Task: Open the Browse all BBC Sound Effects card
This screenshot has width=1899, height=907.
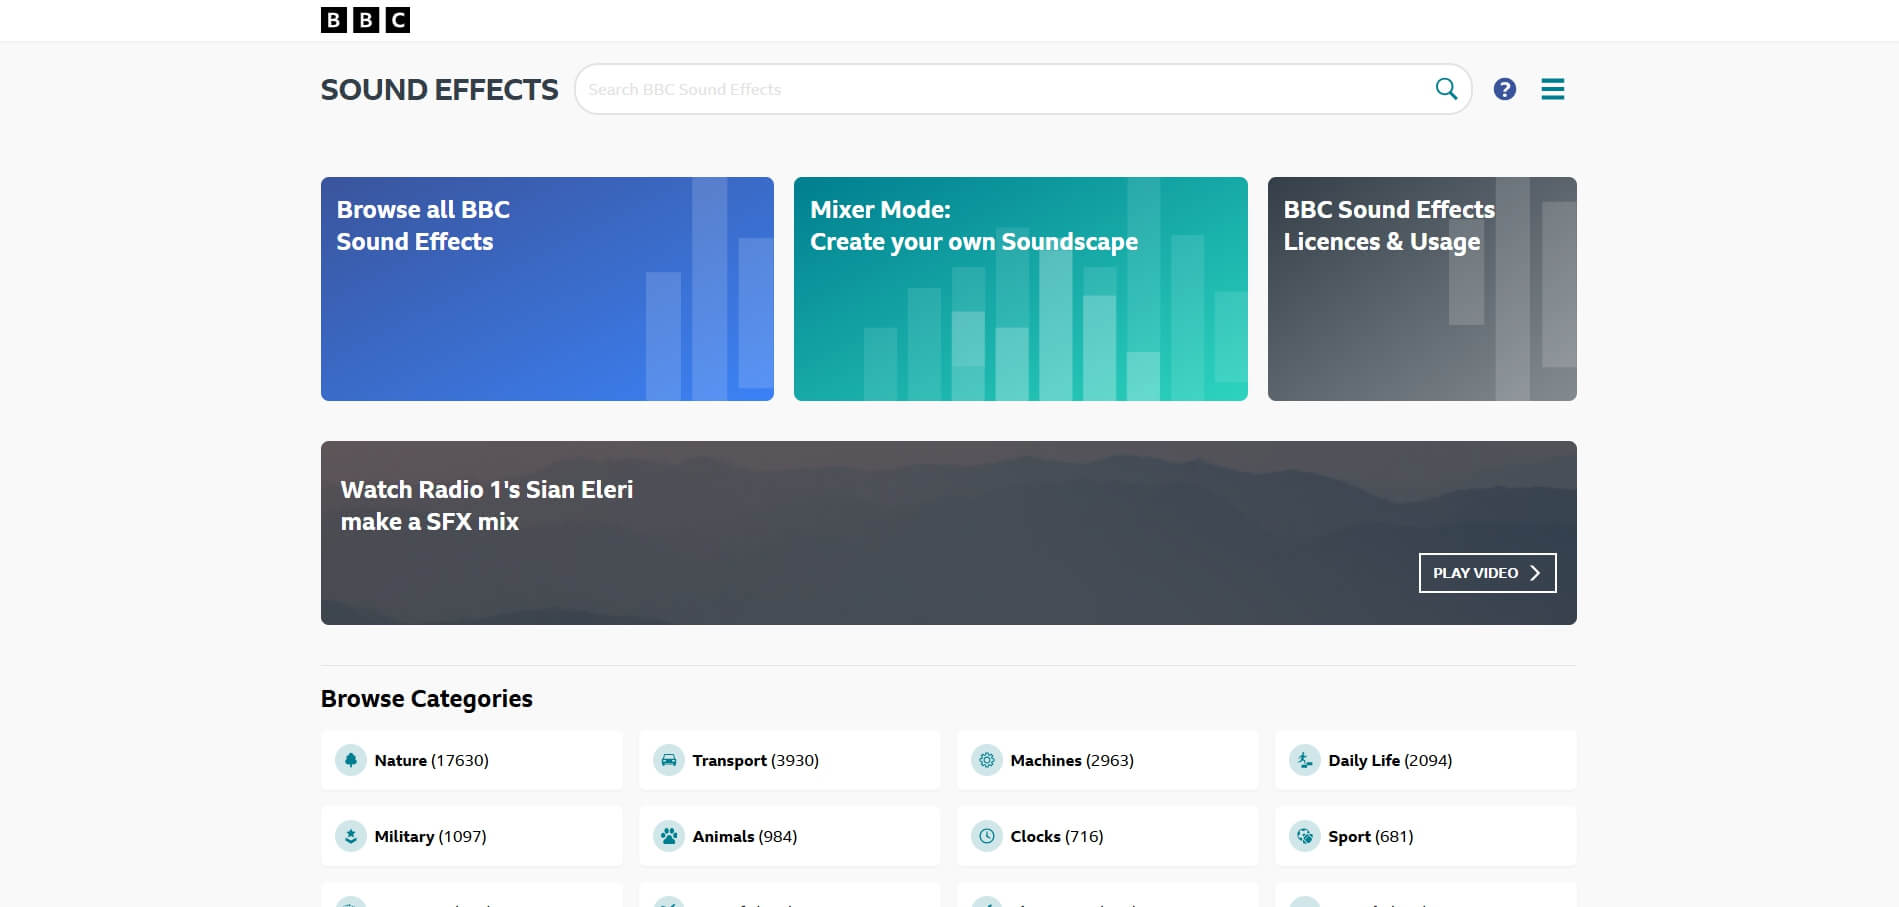Action: coord(547,289)
